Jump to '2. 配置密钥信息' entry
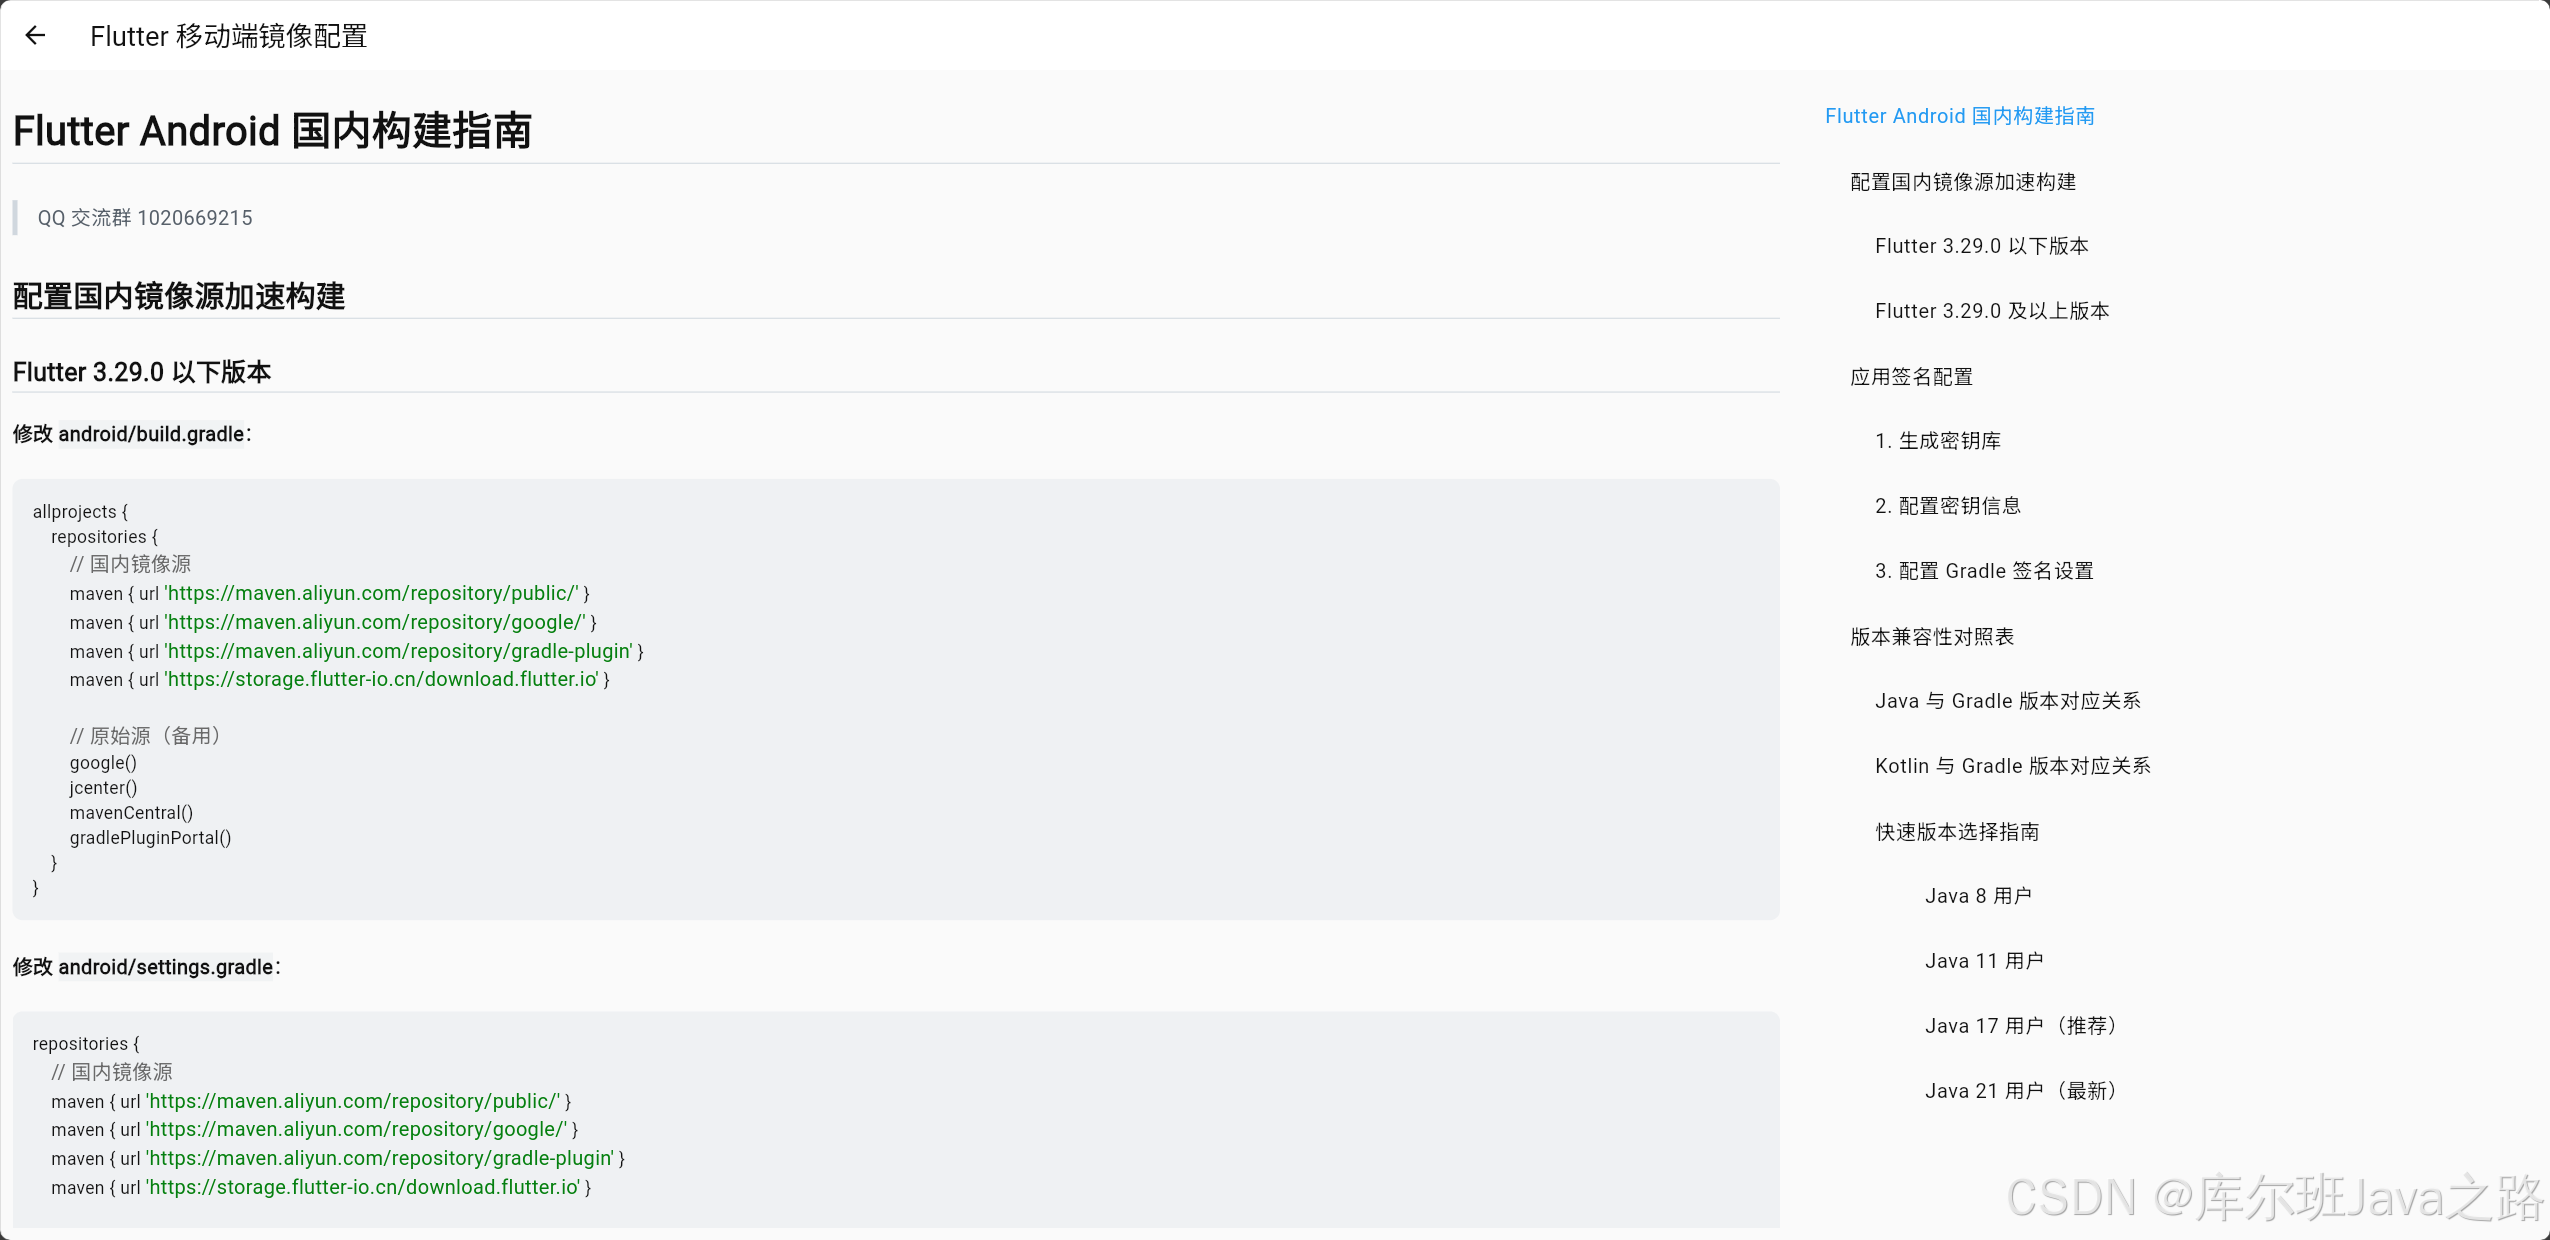This screenshot has width=2550, height=1240. coord(1947,506)
